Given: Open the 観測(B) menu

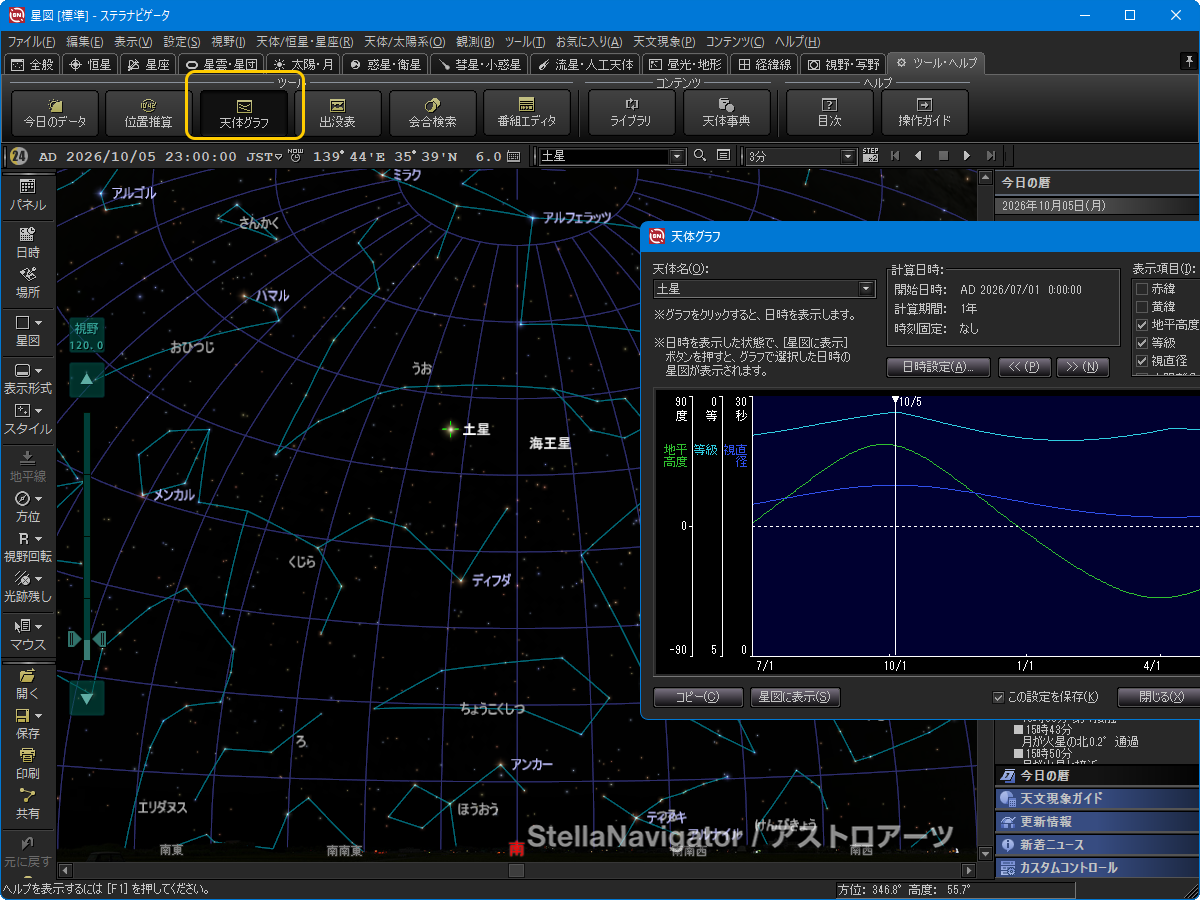Looking at the screenshot, I should pos(475,42).
